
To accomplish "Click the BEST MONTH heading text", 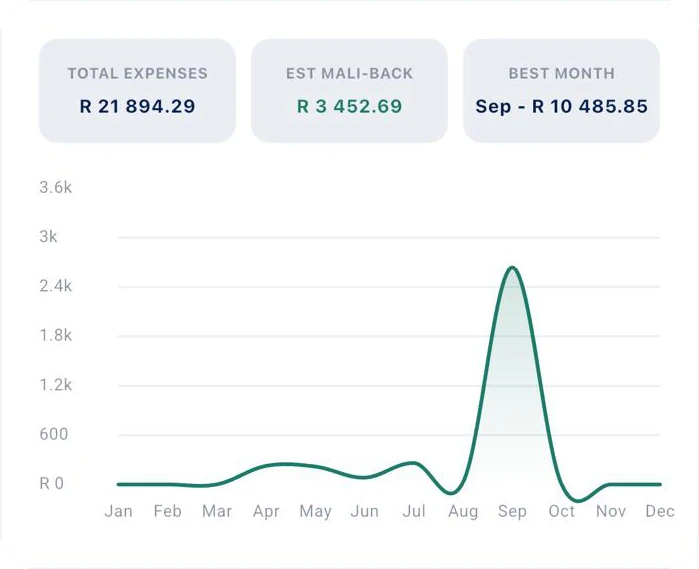I will click(x=562, y=74).
